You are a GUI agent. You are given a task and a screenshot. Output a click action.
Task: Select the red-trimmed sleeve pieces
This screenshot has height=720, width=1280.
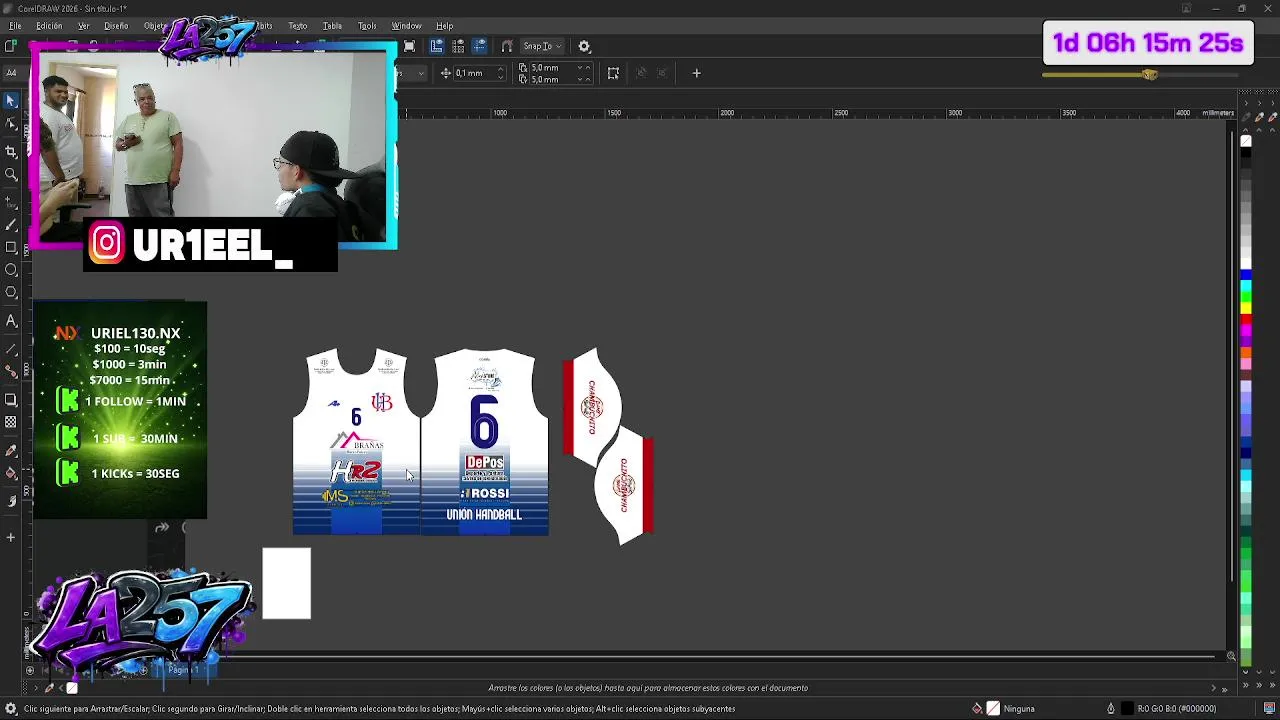(608, 446)
